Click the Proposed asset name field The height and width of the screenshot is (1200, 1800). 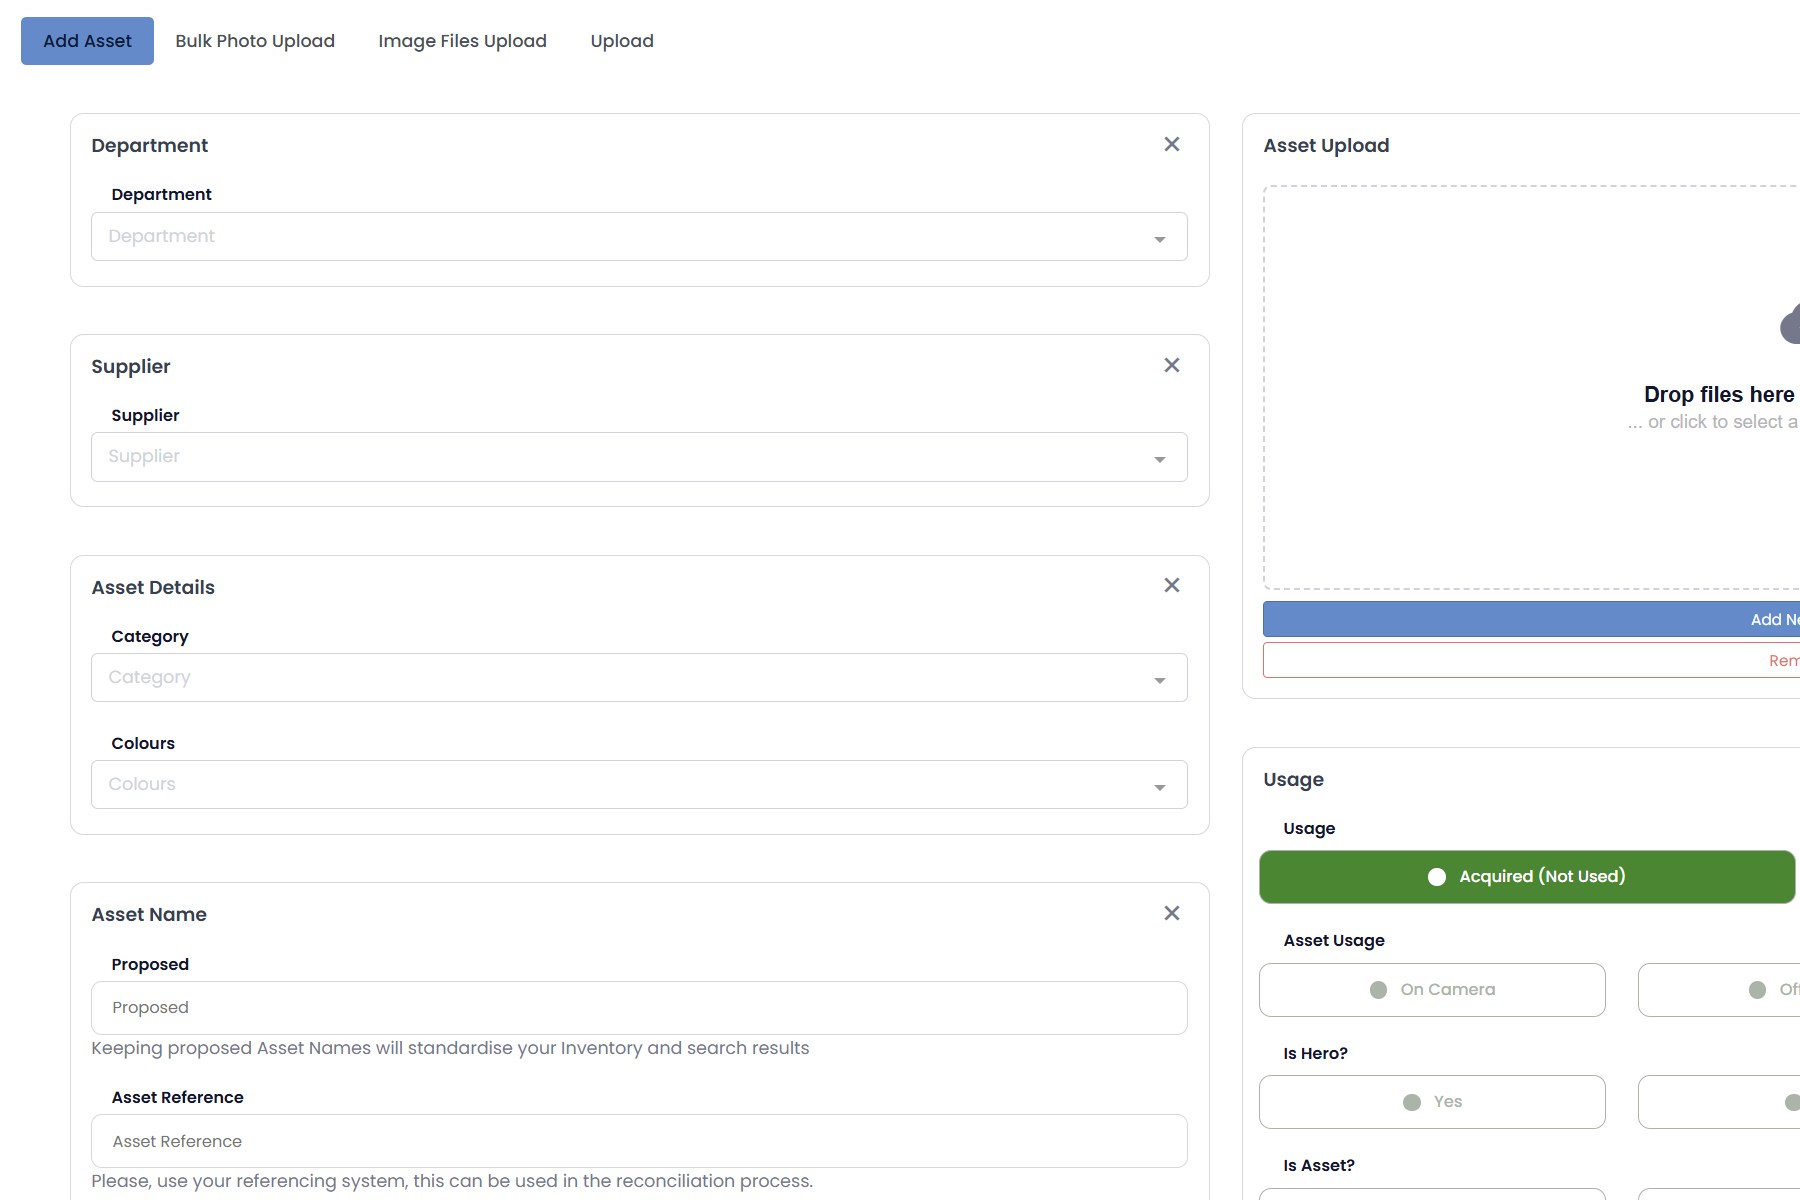point(638,1007)
